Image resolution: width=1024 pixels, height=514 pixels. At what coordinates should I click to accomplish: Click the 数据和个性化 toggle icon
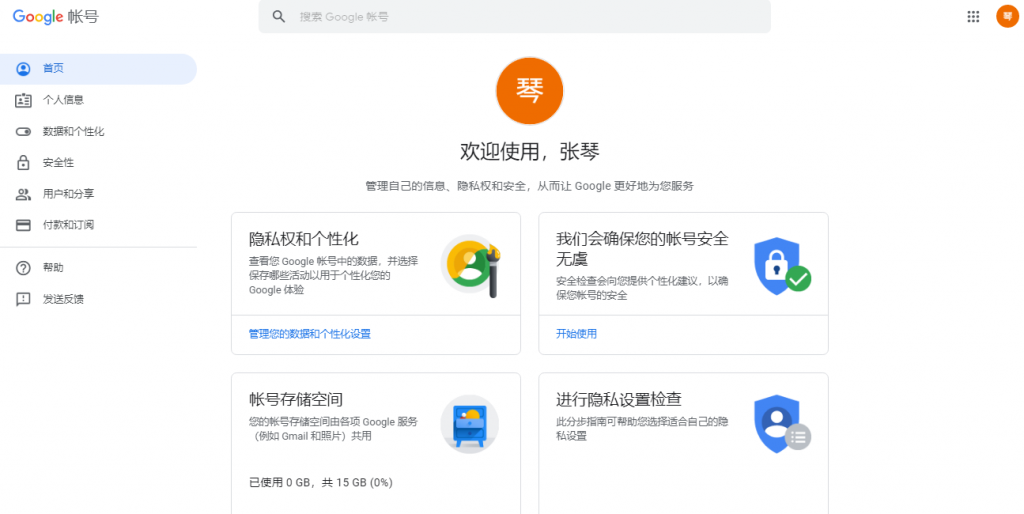(x=24, y=131)
